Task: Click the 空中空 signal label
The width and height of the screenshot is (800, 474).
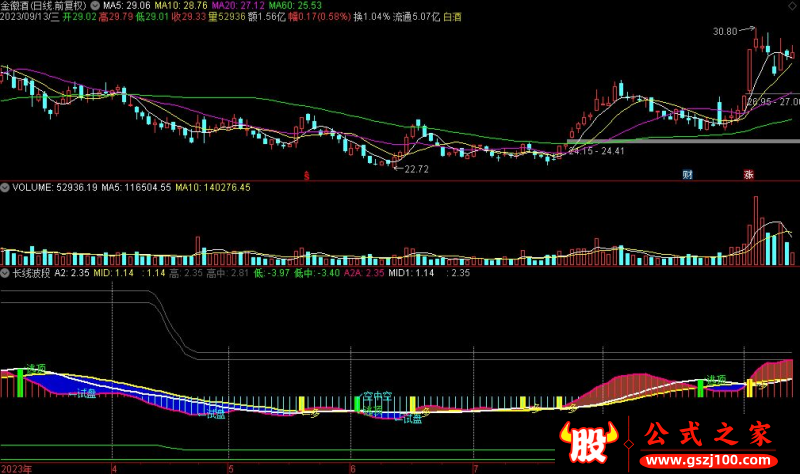Action: coord(378,396)
